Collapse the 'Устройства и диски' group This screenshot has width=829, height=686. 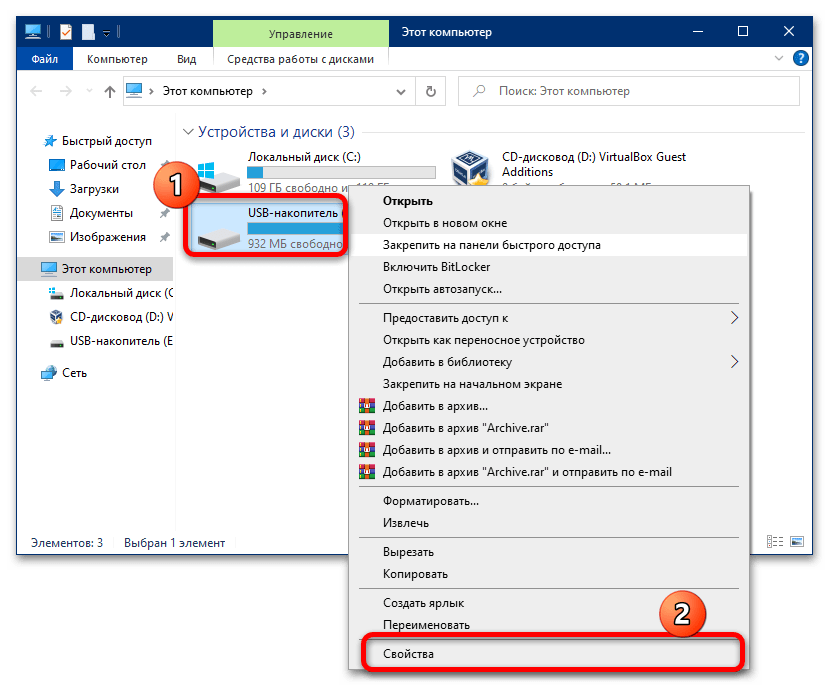click(x=187, y=132)
